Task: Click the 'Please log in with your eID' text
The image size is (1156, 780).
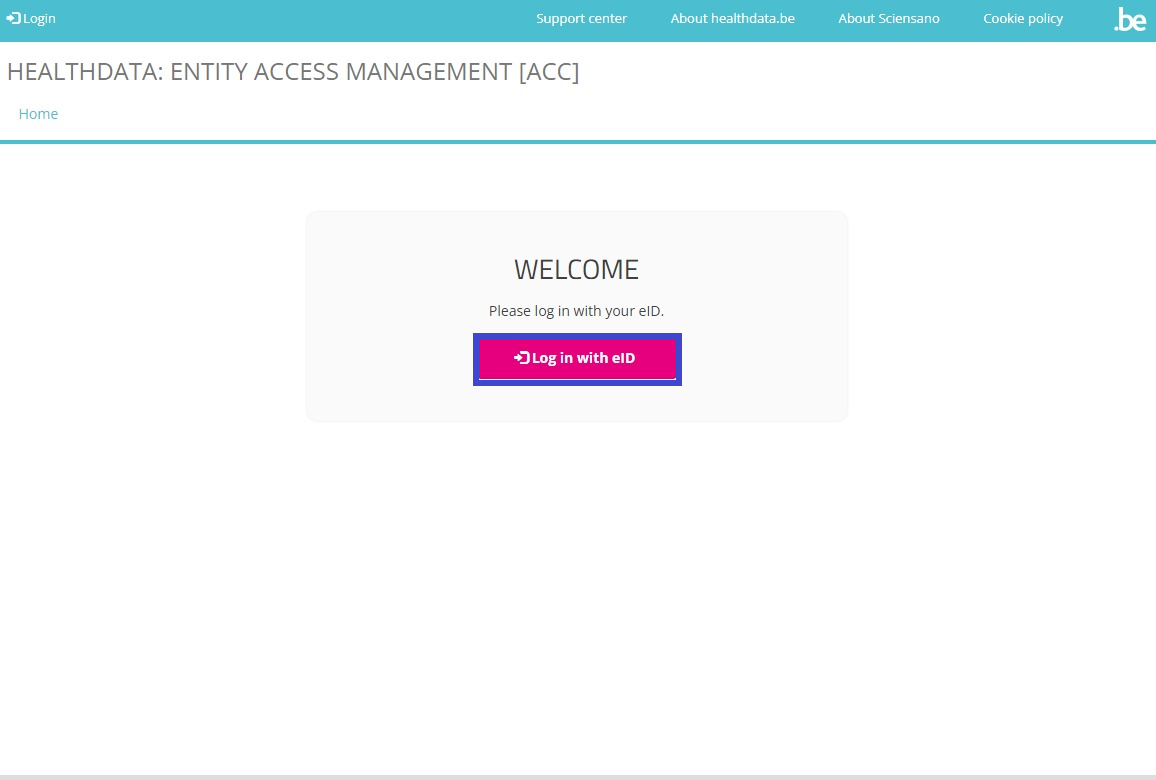Action: click(x=576, y=311)
